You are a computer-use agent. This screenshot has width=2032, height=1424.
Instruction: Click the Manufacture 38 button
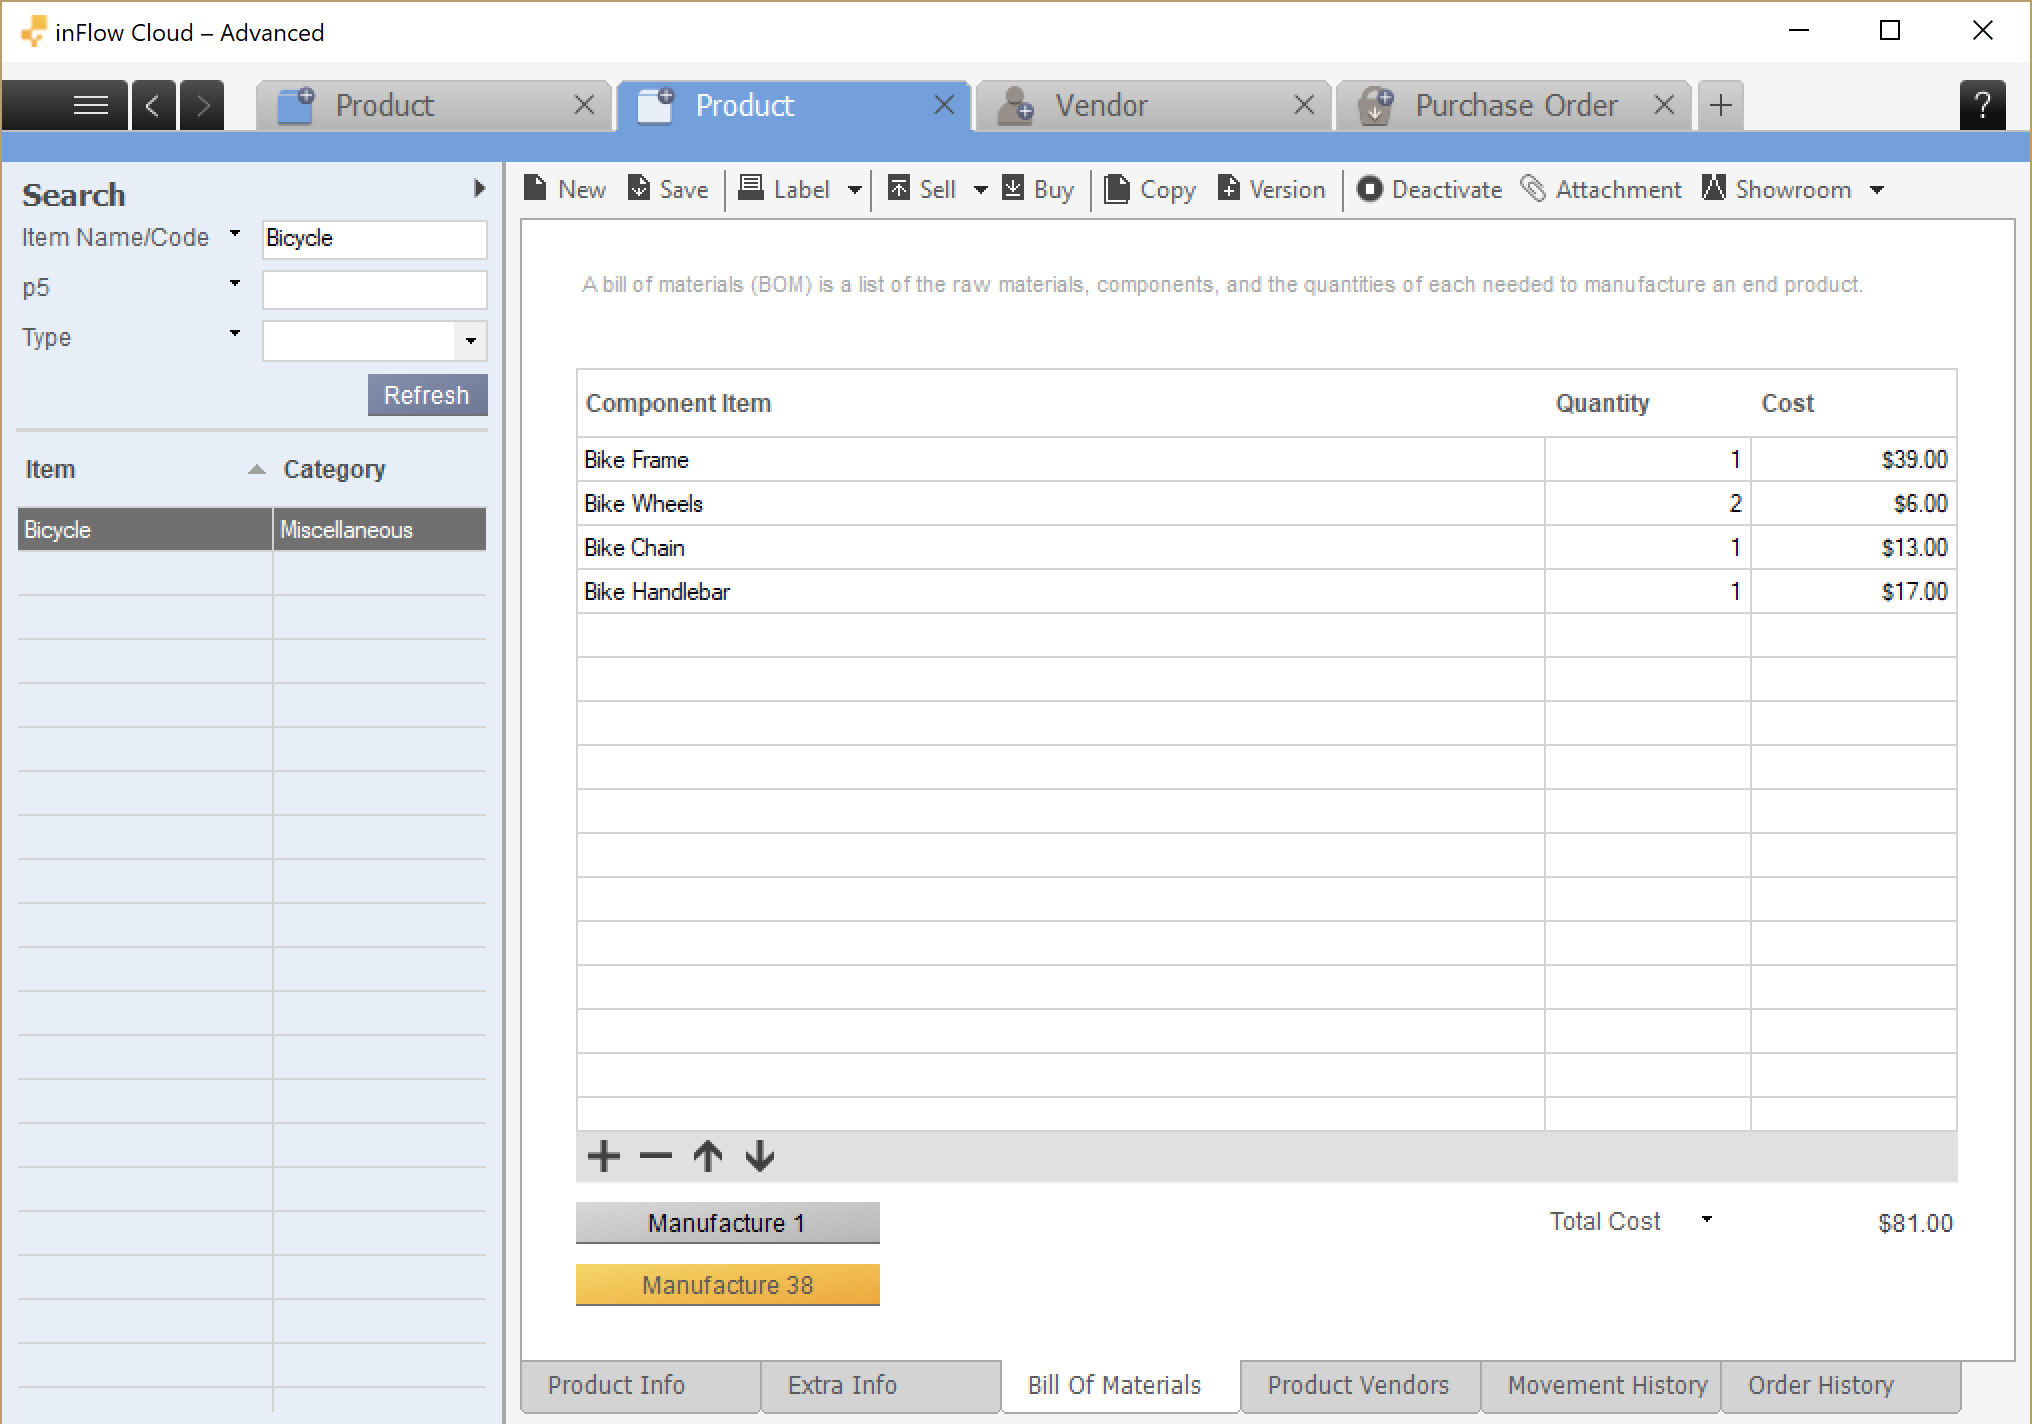click(x=727, y=1285)
